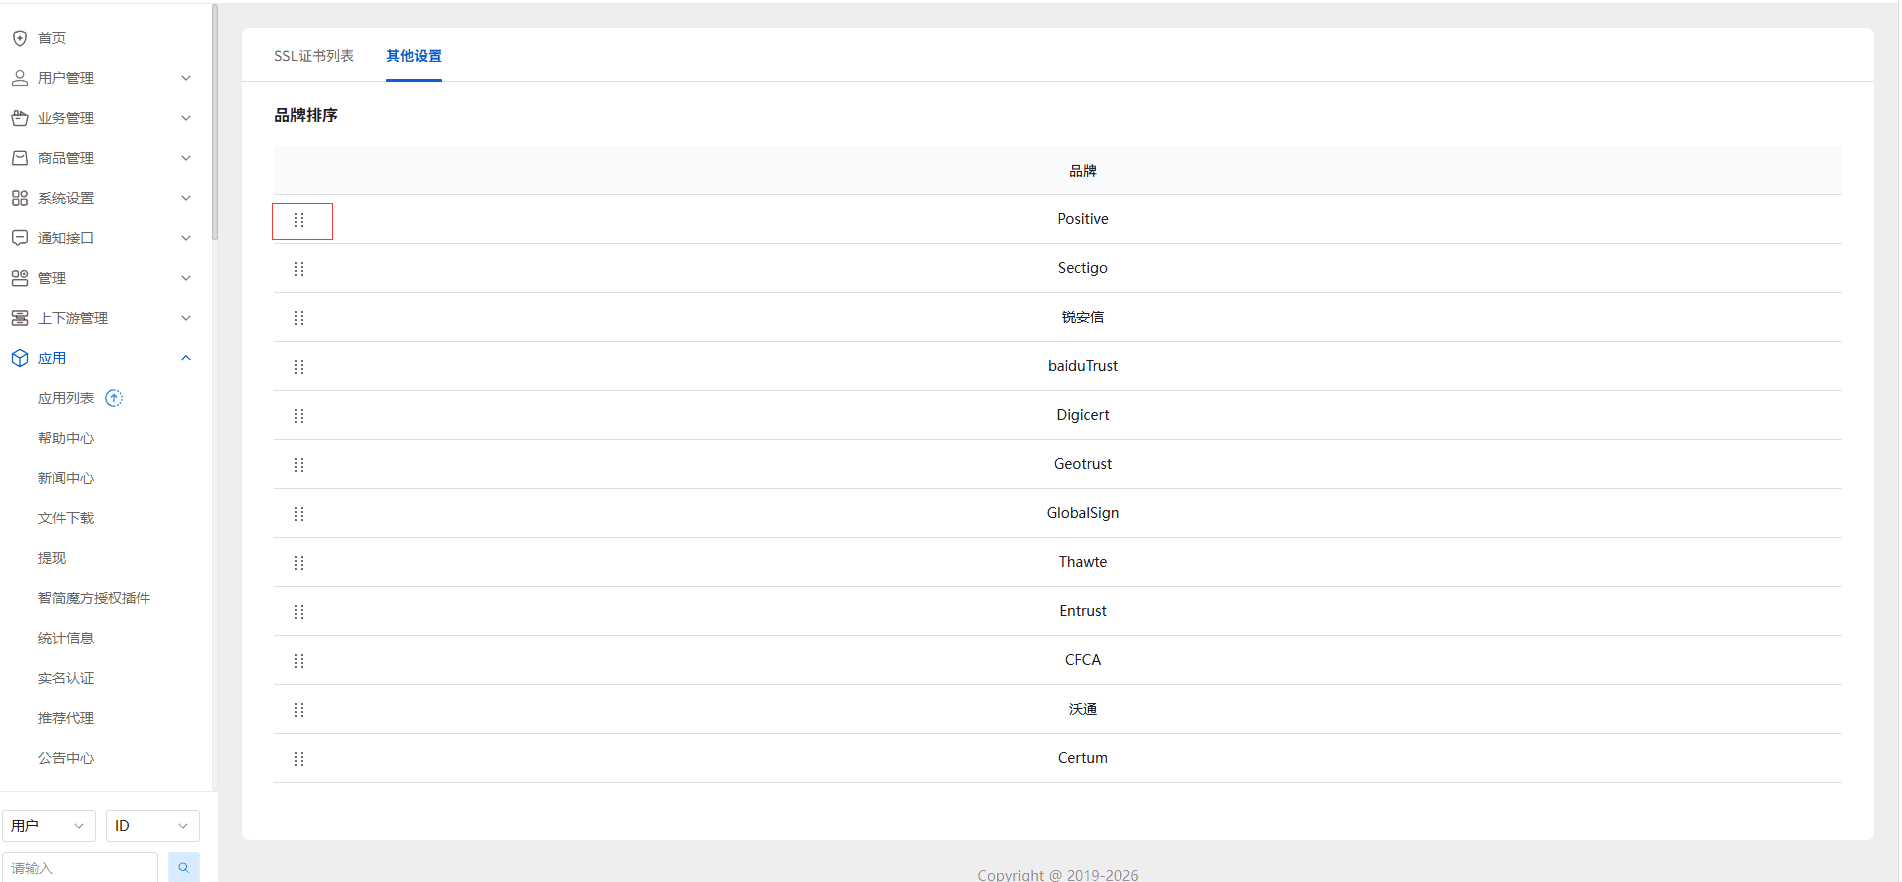1902x882 pixels.
Task: Click the drag handle of the Entrust row
Action: [x=299, y=612]
